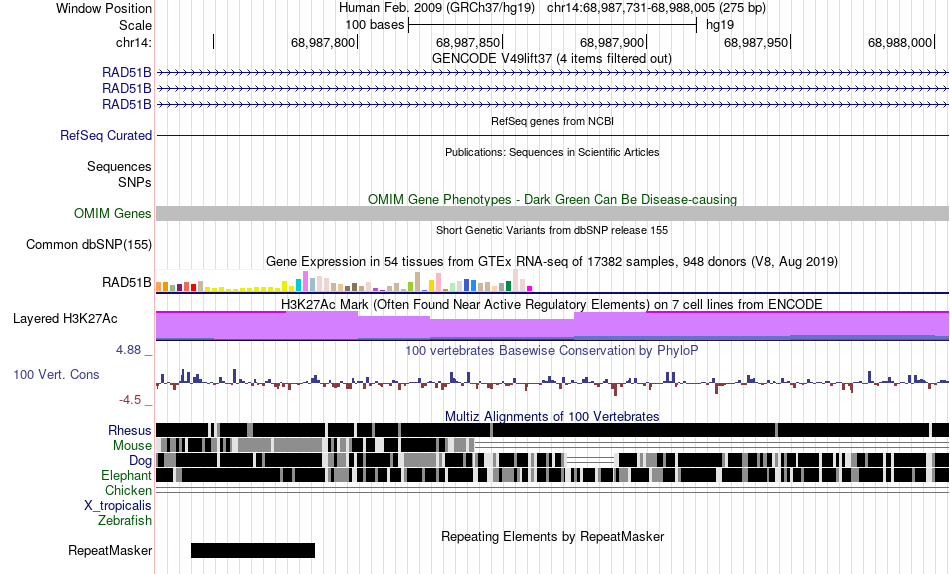Screen dimensions: 950x574
Task: Click RAD51B label beside GTEx expression bars
Action: click(x=127, y=282)
